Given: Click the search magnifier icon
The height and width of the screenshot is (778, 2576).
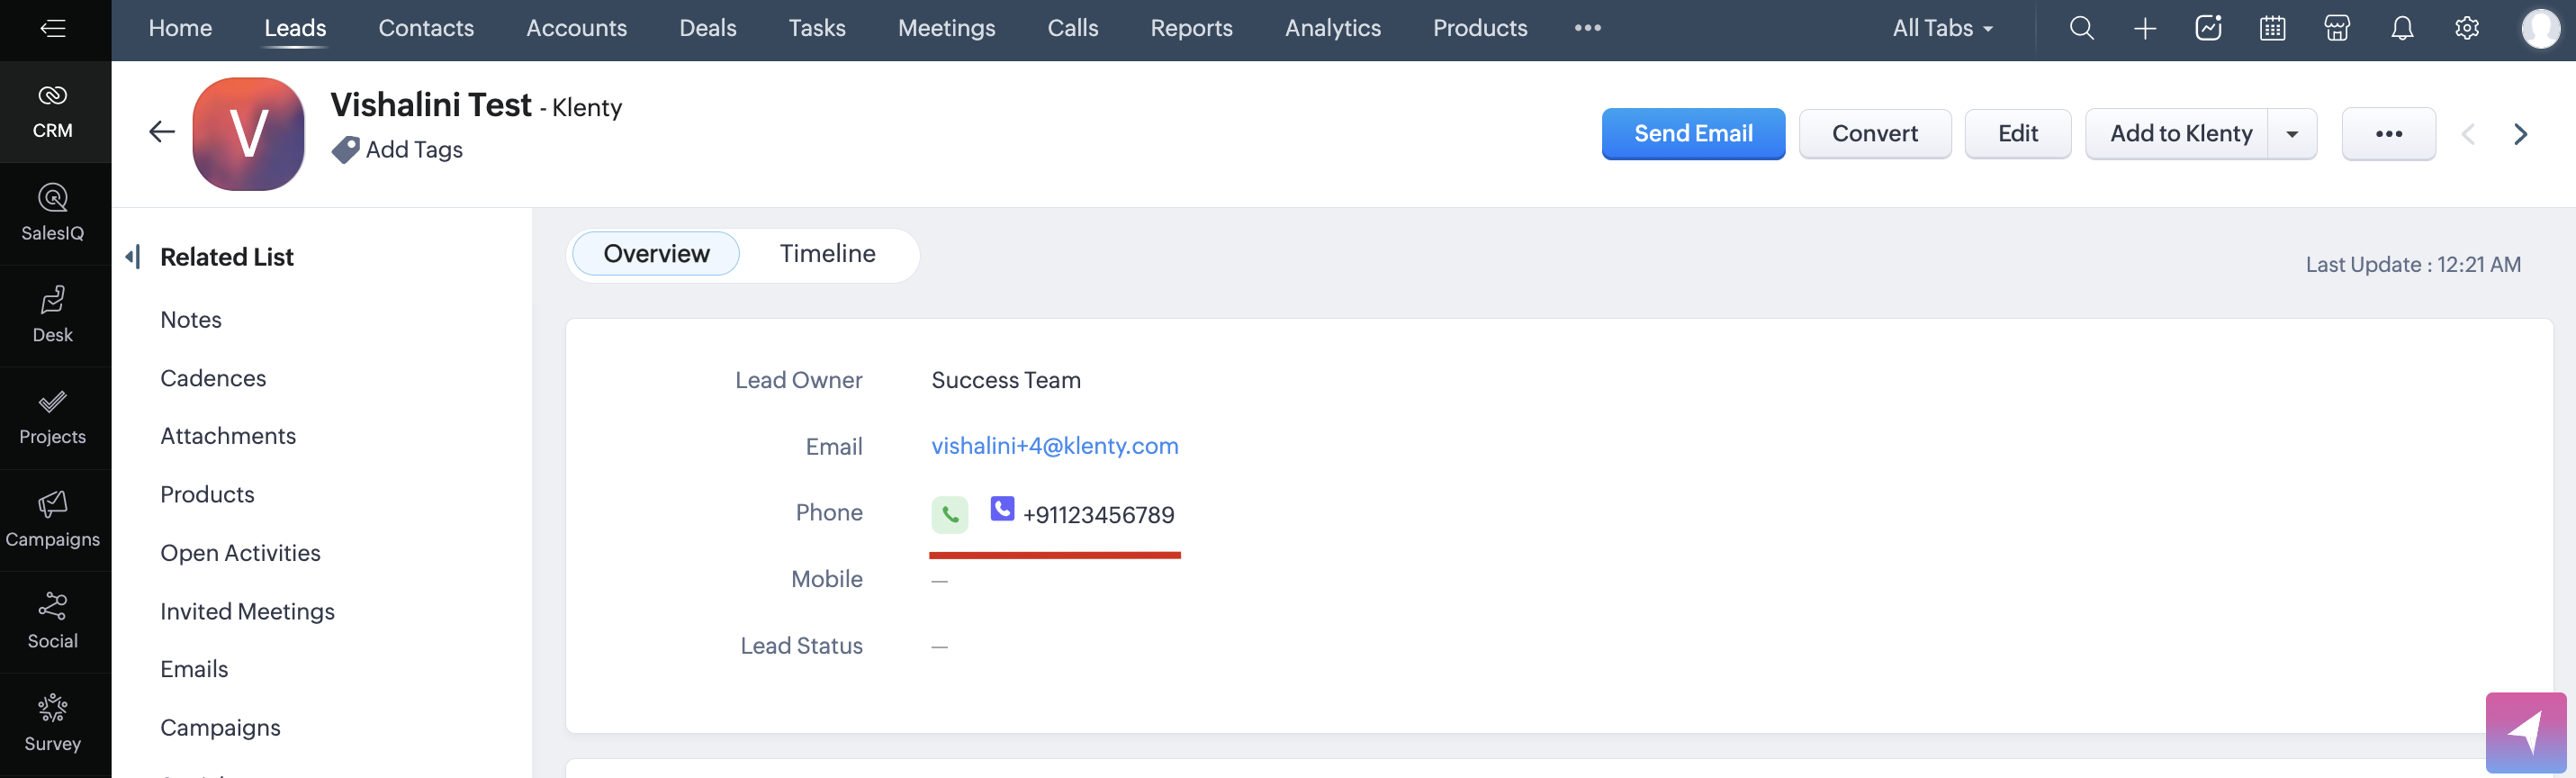Looking at the screenshot, I should [x=2081, y=28].
